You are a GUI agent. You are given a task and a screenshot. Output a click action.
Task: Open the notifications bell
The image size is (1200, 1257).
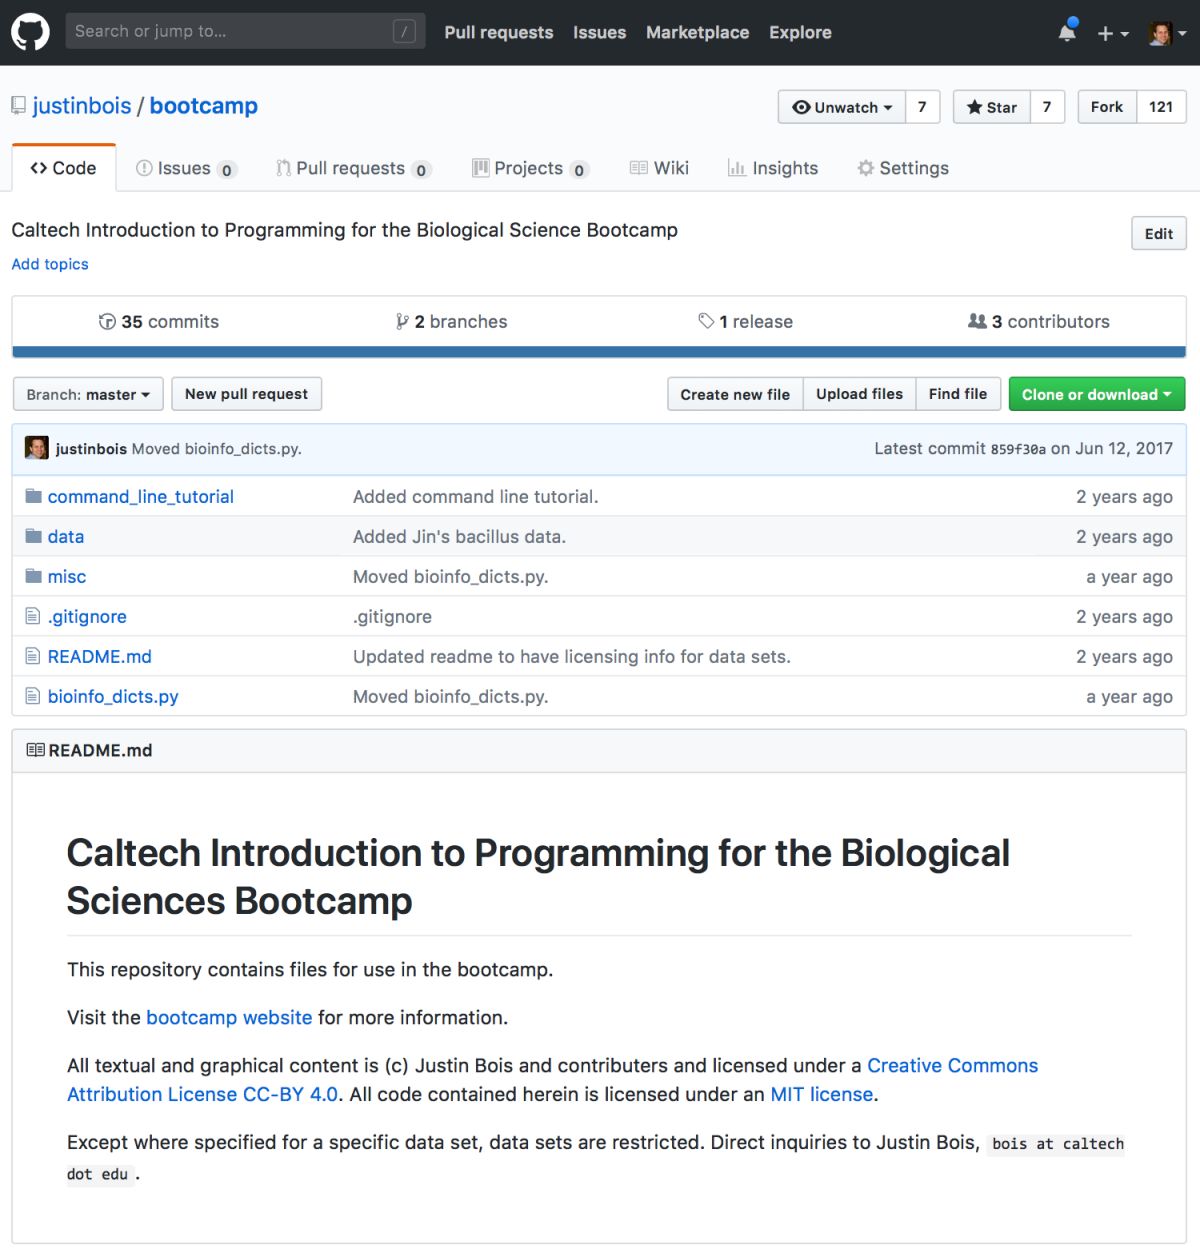click(x=1067, y=33)
